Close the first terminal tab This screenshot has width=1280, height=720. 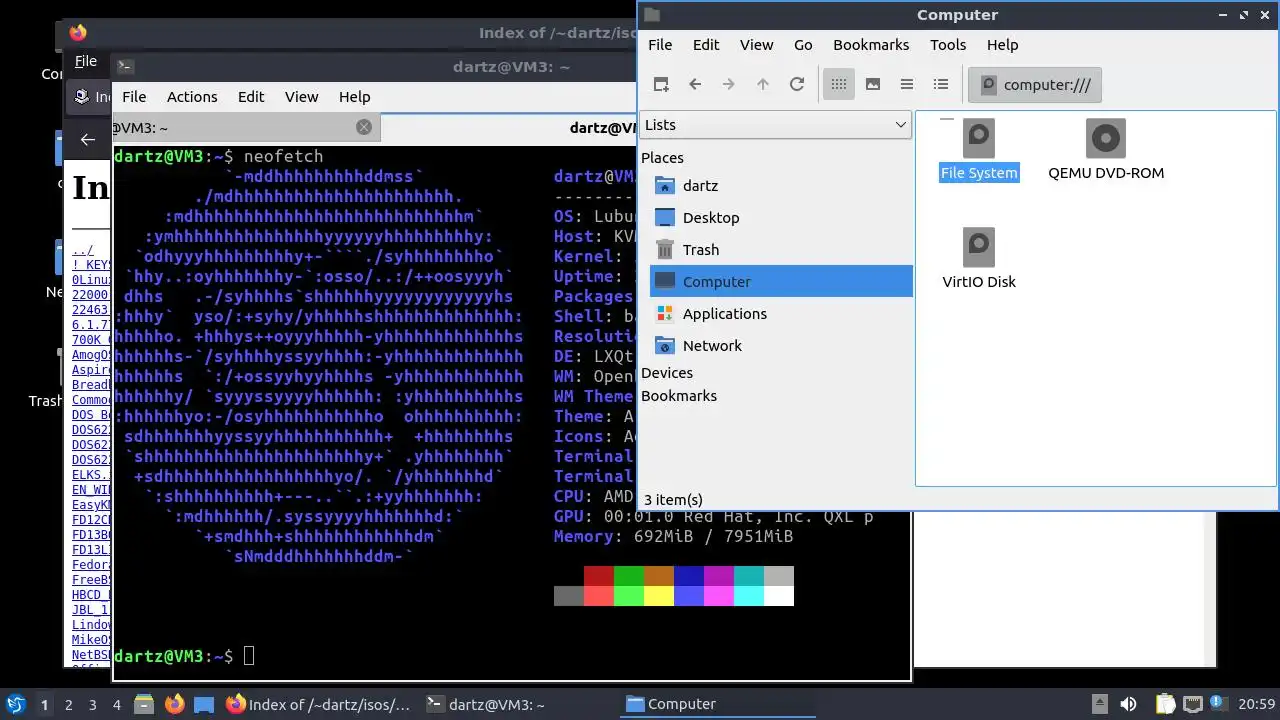point(364,127)
